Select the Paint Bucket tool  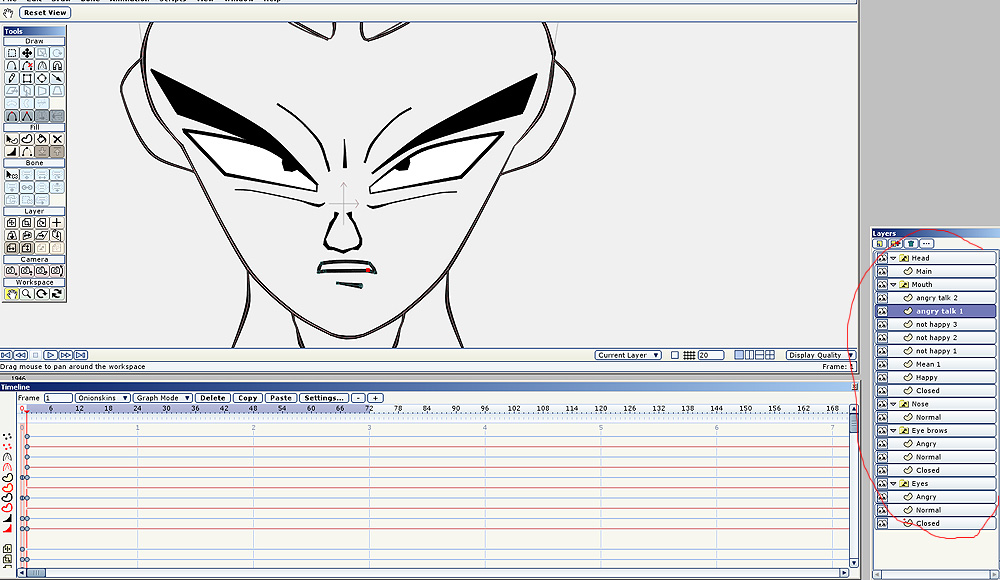point(42,139)
